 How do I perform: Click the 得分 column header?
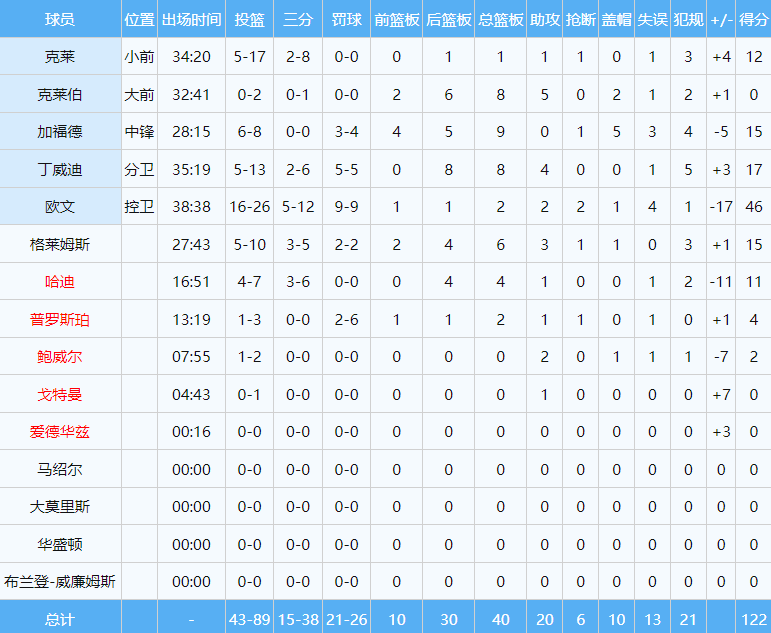point(753,20)
